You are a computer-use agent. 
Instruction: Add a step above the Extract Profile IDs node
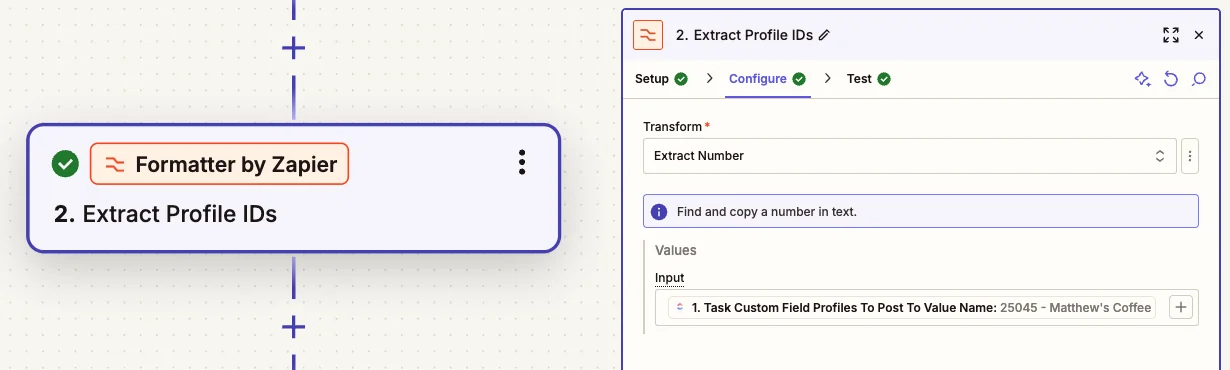[x=293, y=47]
